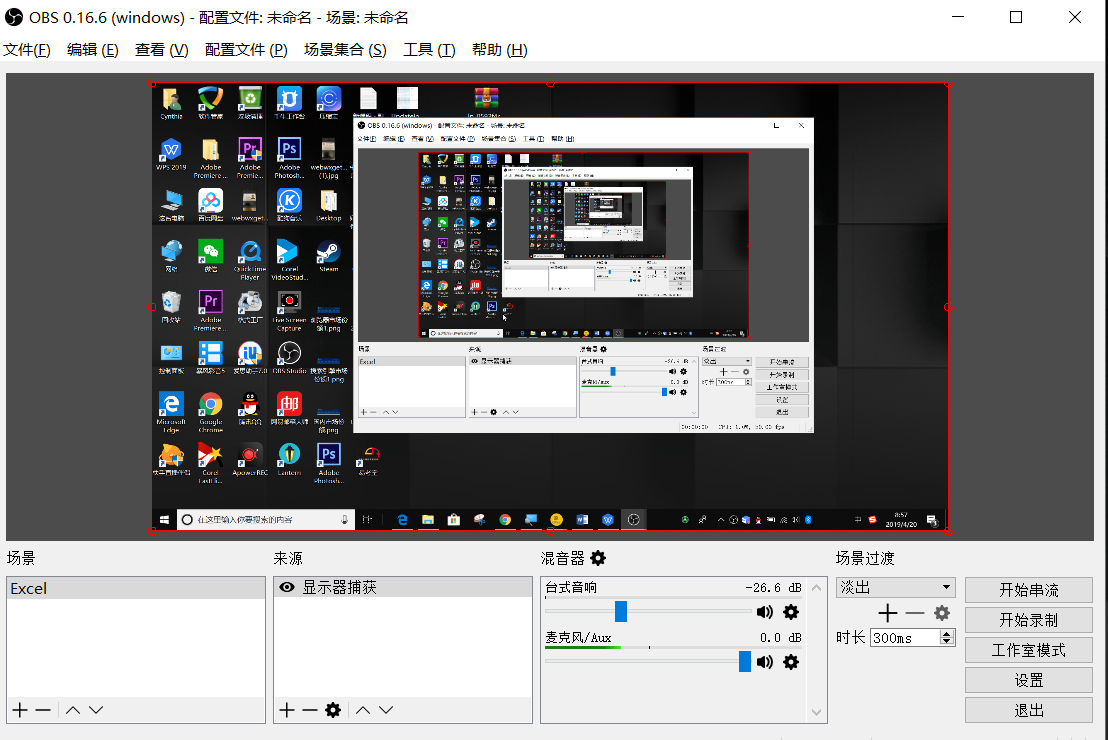Mute the 麦克风/Aux speaker
The height and width of the screenshot is (740, 1108).
point(765,661)
